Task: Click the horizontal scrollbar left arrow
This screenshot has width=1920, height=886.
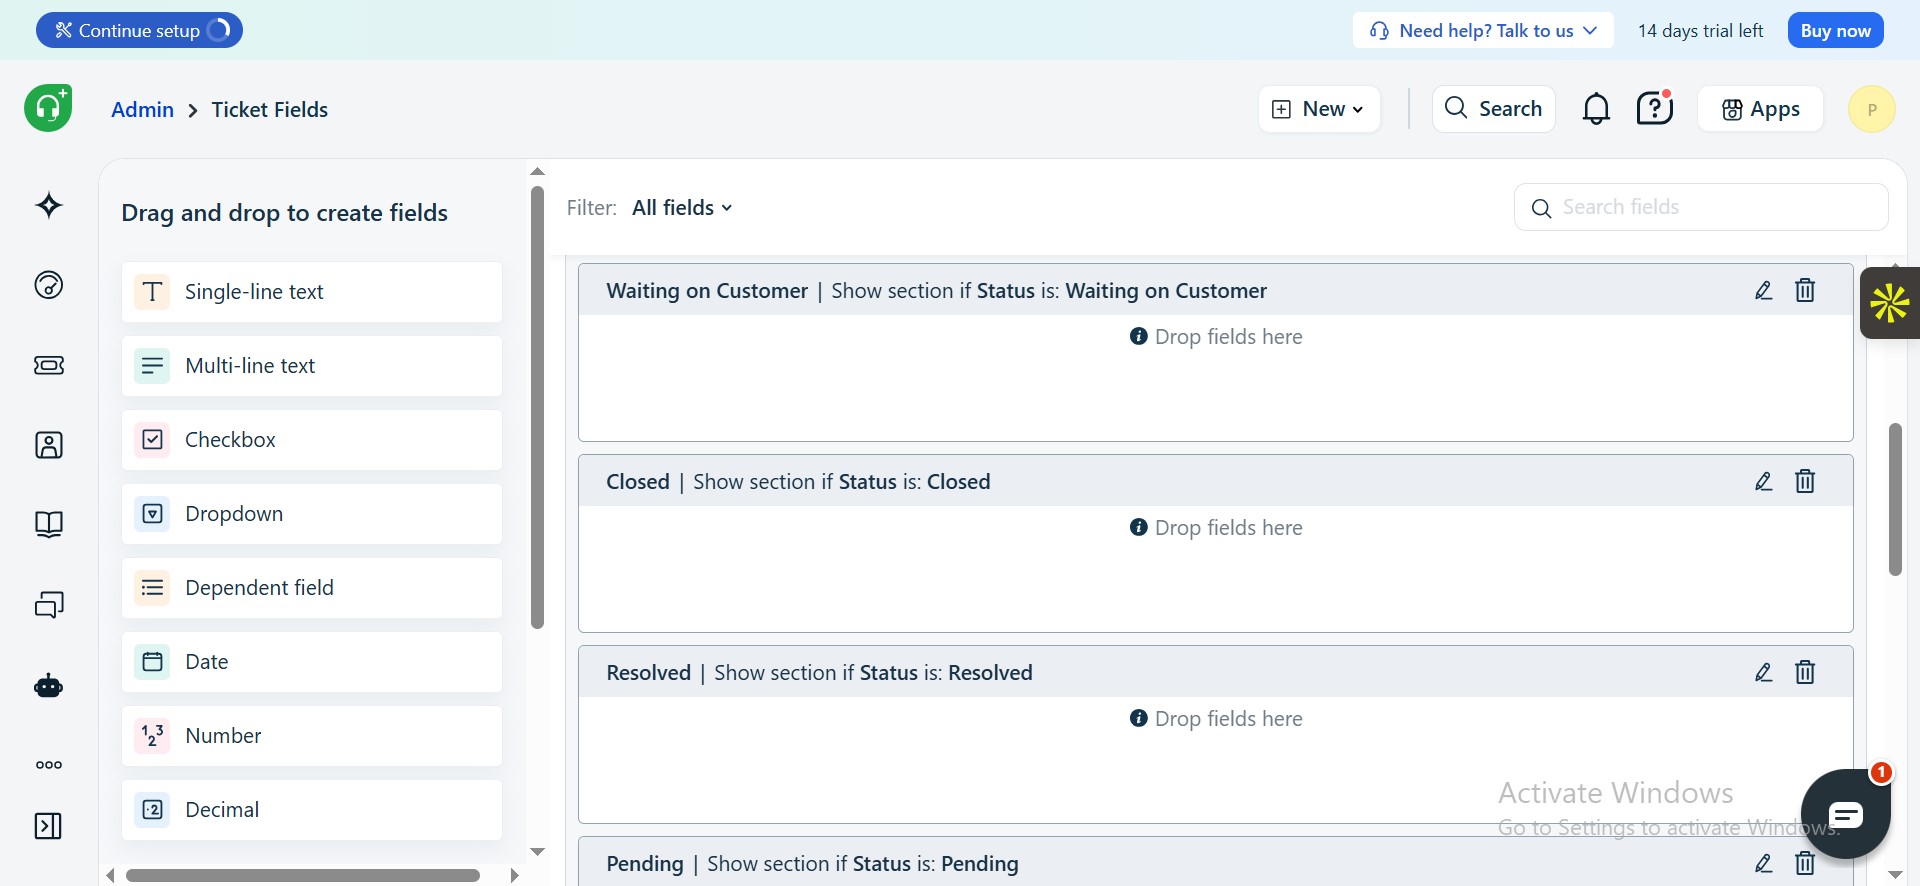Action: (110, 875)
